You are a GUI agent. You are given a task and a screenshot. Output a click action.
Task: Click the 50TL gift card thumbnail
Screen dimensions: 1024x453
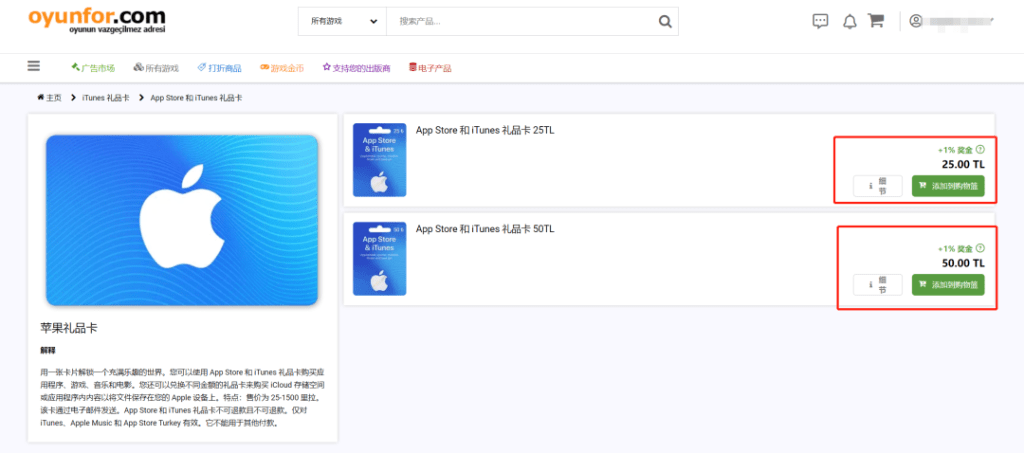pyautogui.click(x=379, y=258)
